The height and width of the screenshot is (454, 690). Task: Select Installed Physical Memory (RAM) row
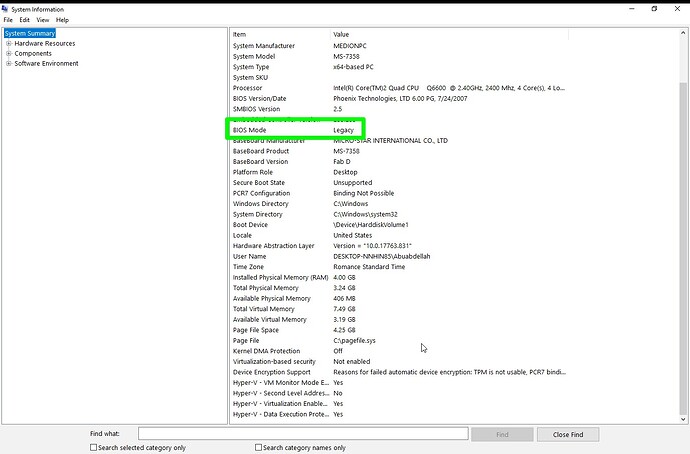tap(400, 277)
